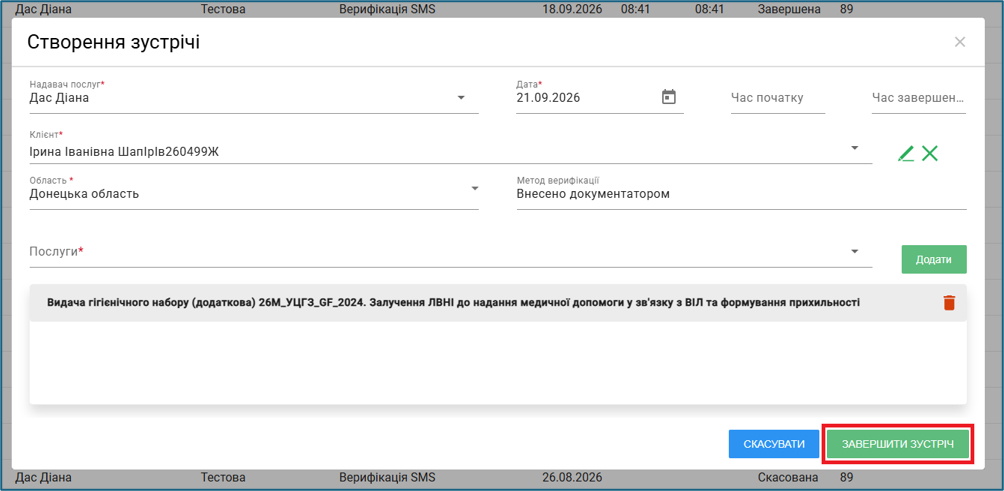Click Верифікація SMS in top background row

pyautogui.click(x=387, y=10)
